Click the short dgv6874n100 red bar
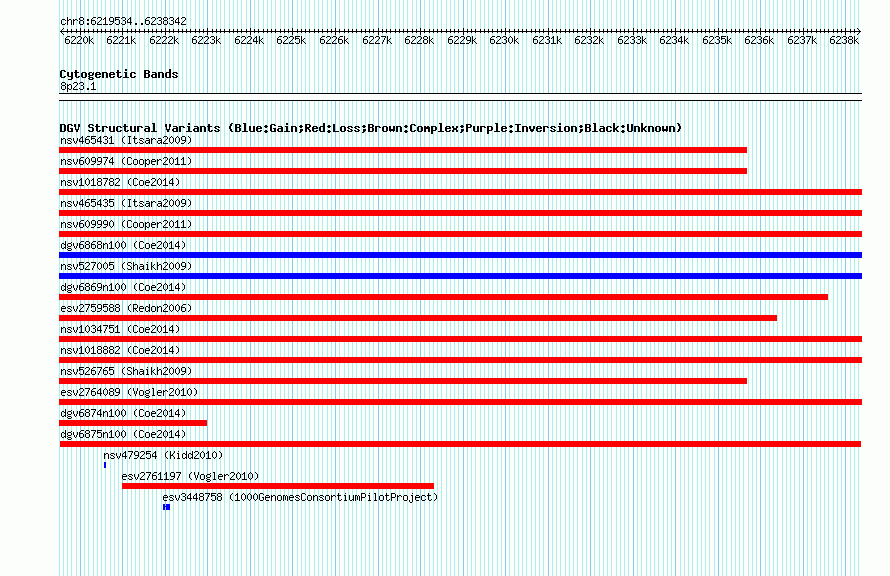The width and height of the screenshot is (890, 576). tap(133, 423)
